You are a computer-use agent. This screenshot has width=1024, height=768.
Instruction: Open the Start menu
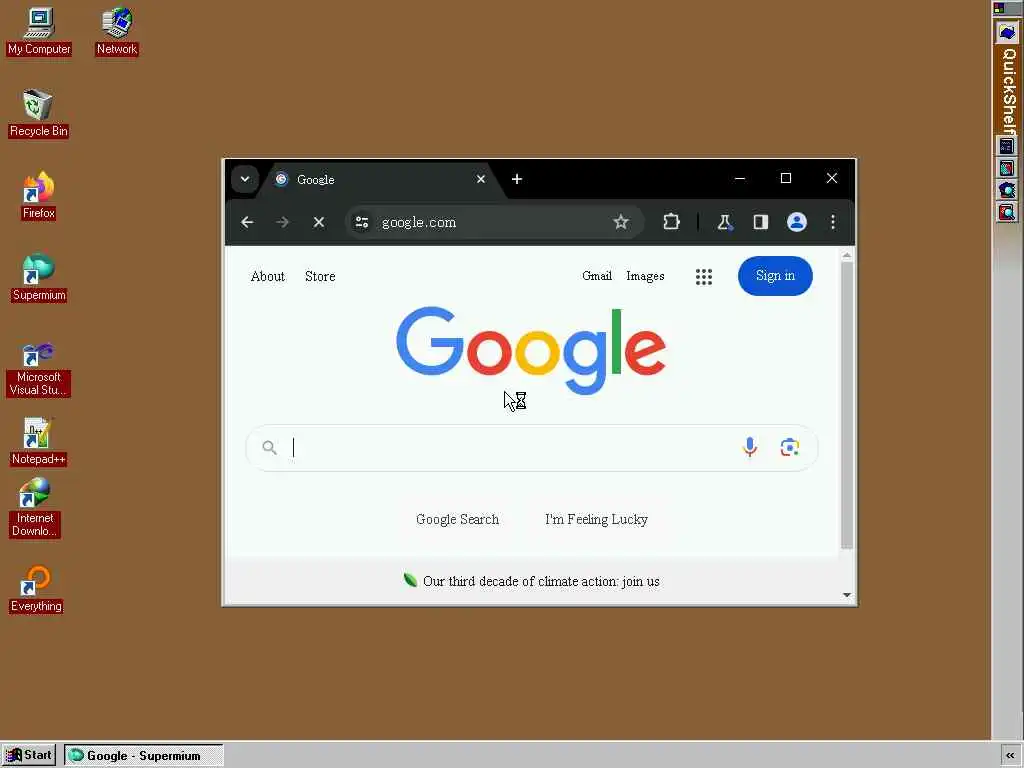(29, 755)
